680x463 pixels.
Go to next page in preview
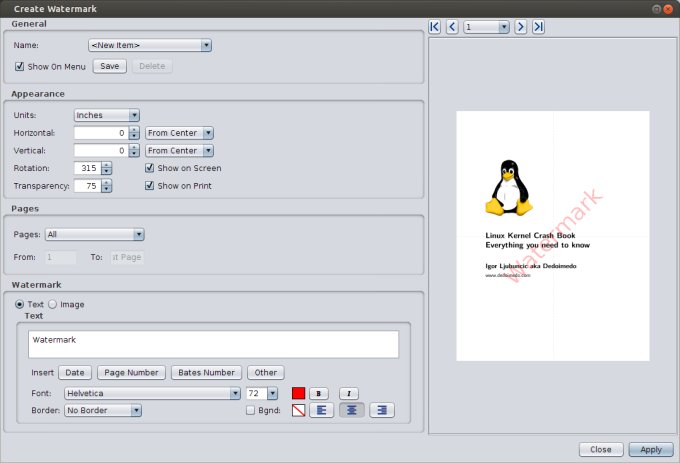point(521,27)
